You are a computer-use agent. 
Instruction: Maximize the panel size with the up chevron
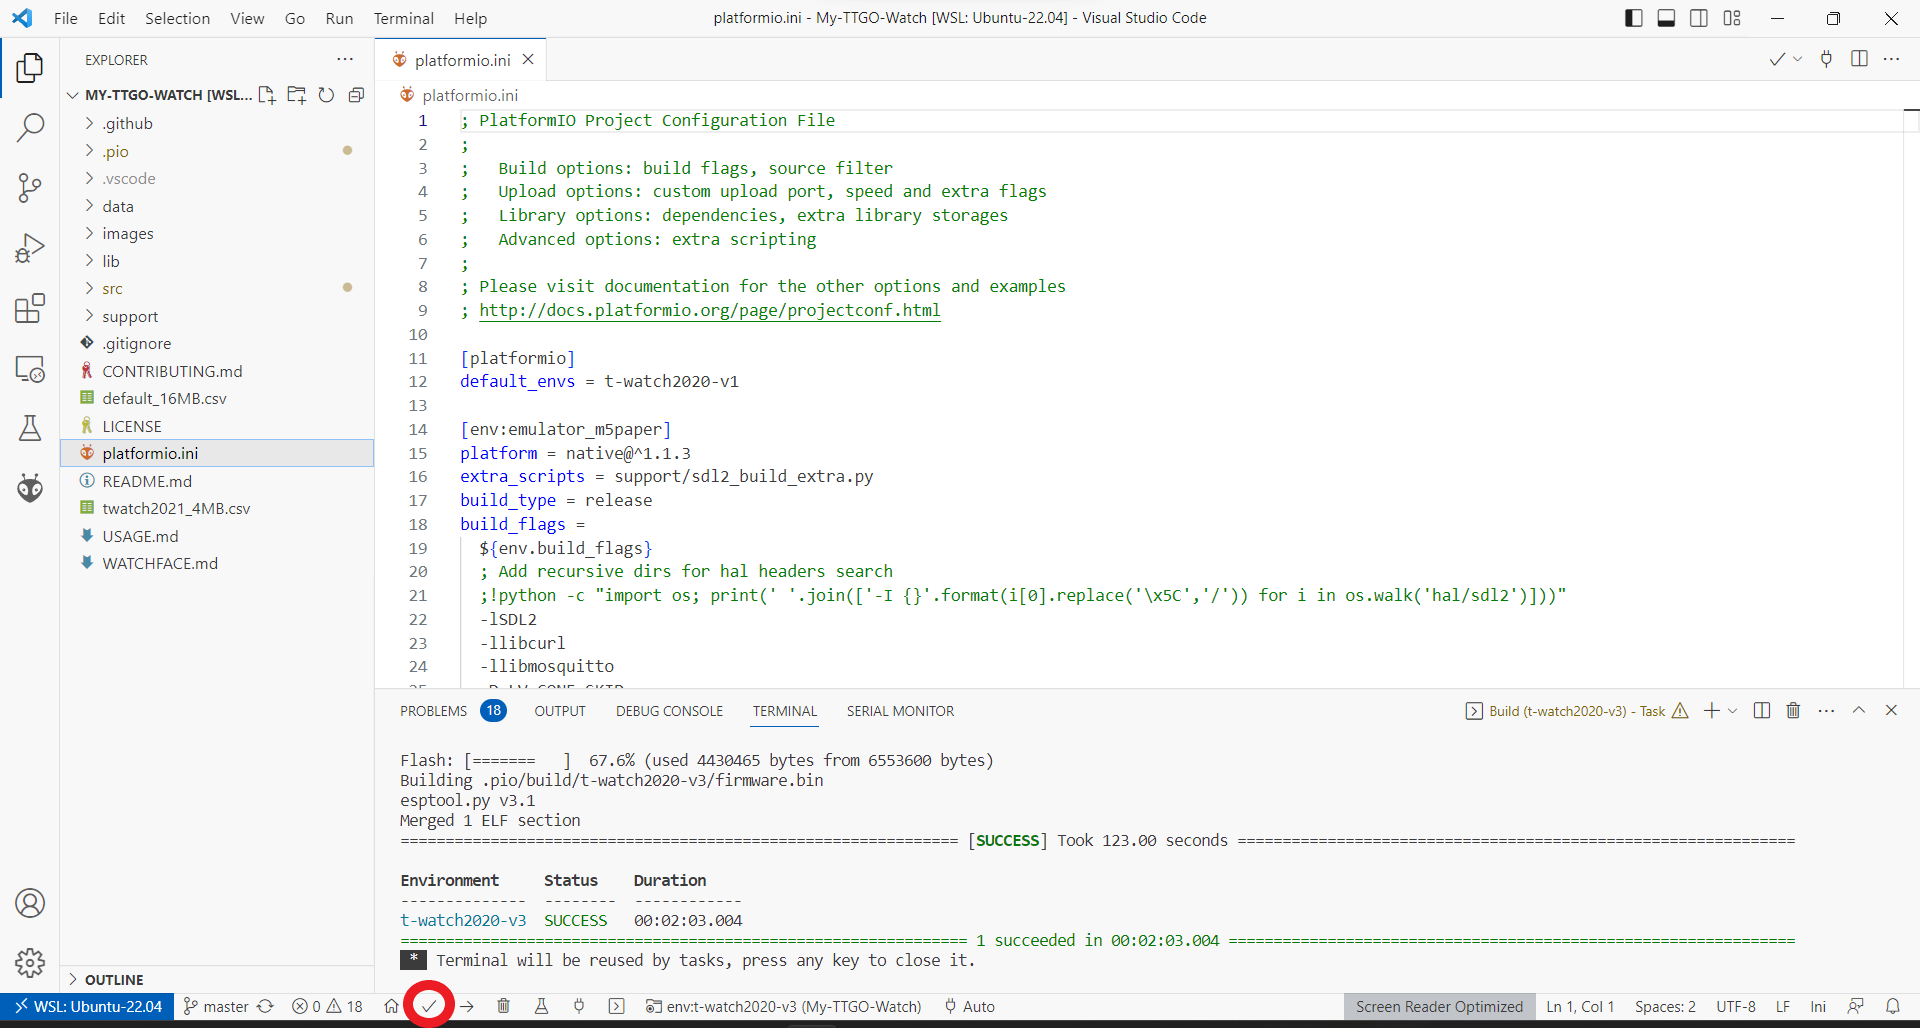pyautogui.click(x=1859, y=711)
